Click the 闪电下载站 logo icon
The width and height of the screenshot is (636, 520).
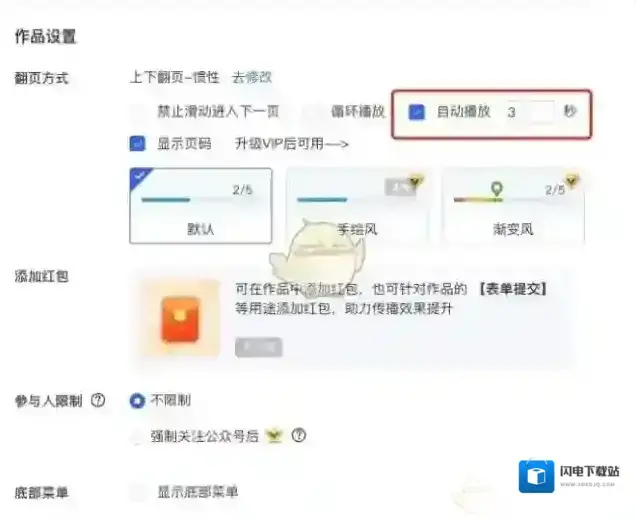click(536, 476)
